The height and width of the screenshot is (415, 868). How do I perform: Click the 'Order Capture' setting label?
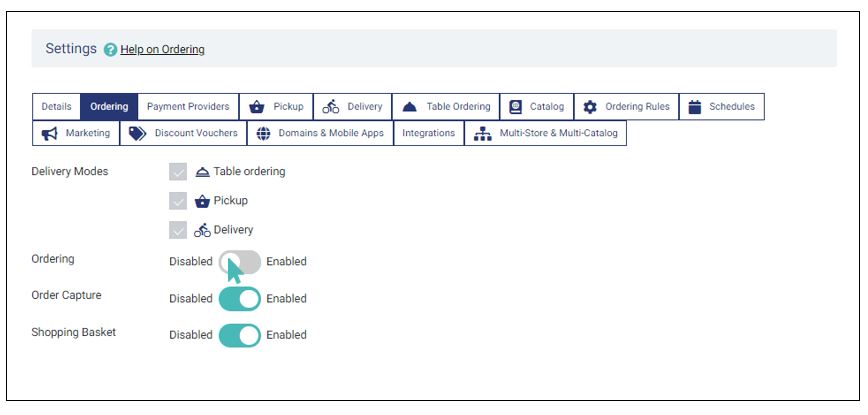pos(66,295)
